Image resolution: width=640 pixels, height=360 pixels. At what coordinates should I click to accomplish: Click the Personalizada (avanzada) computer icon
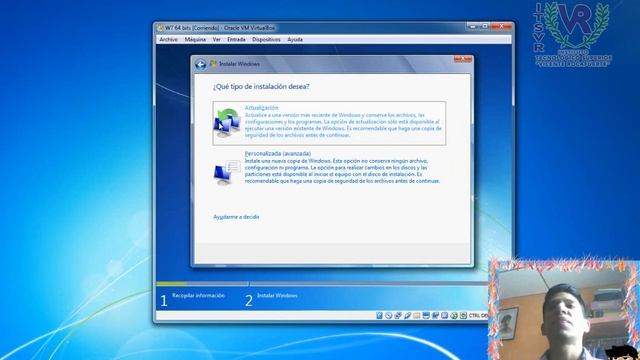click(x=227, y=173)
